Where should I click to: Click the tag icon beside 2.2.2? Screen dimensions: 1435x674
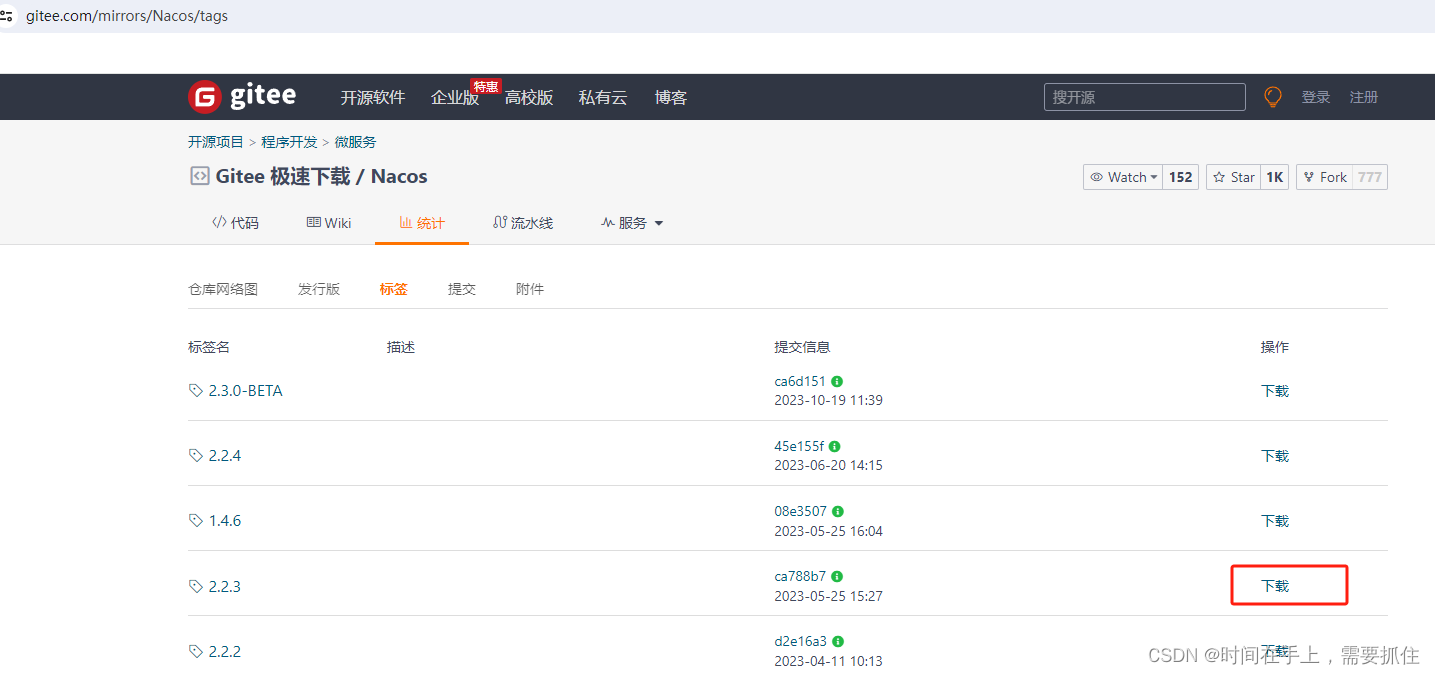[196, 651]
